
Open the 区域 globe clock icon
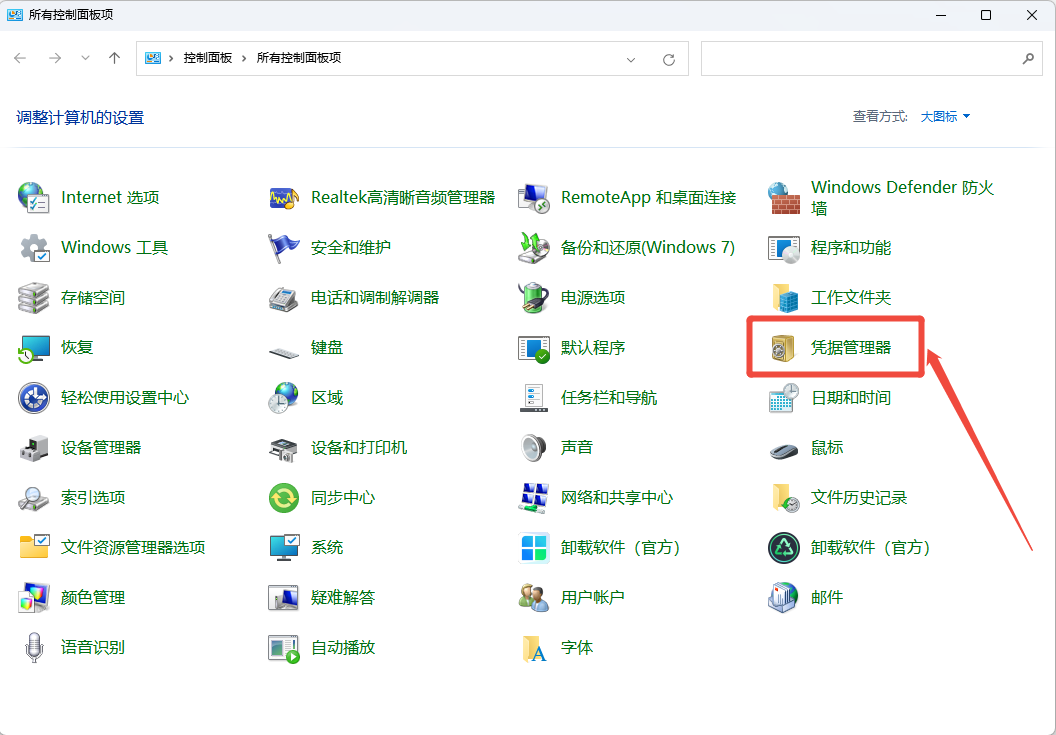(284, 397)
